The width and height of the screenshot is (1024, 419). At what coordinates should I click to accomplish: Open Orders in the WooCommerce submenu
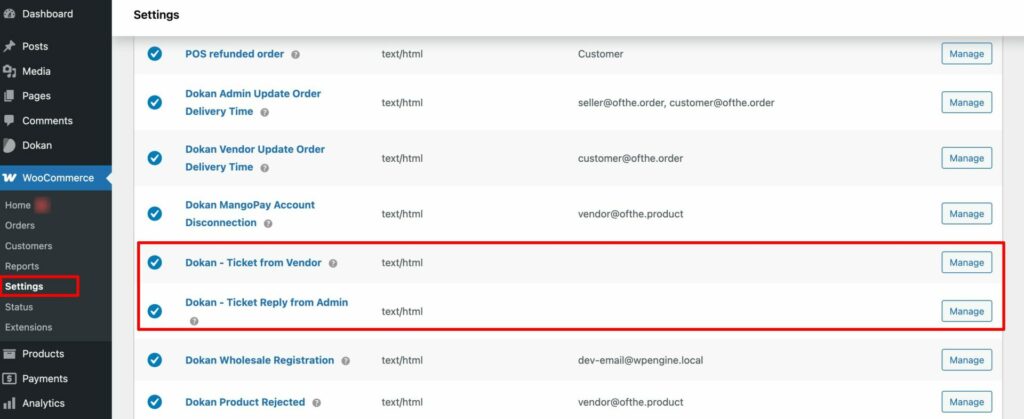pyautogui.click(x=20, y=226)
